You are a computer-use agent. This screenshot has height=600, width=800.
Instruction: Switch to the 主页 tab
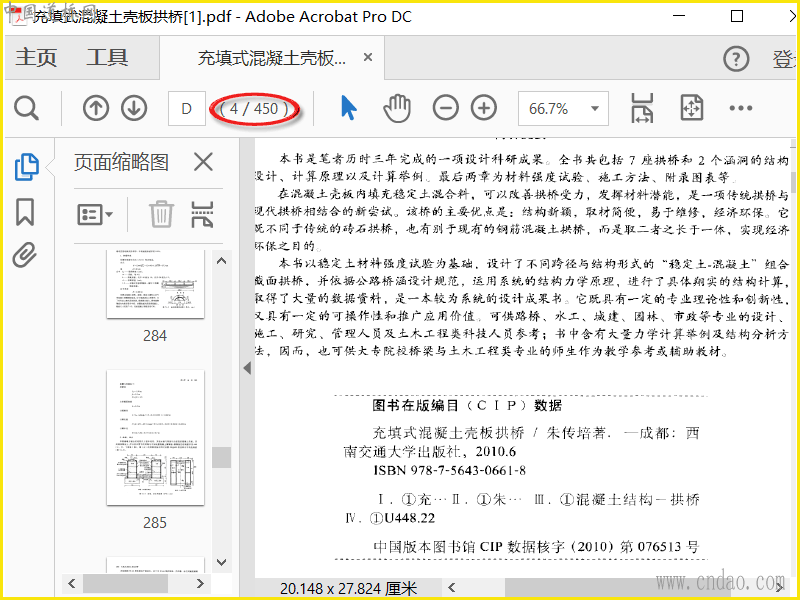point(36,58)
